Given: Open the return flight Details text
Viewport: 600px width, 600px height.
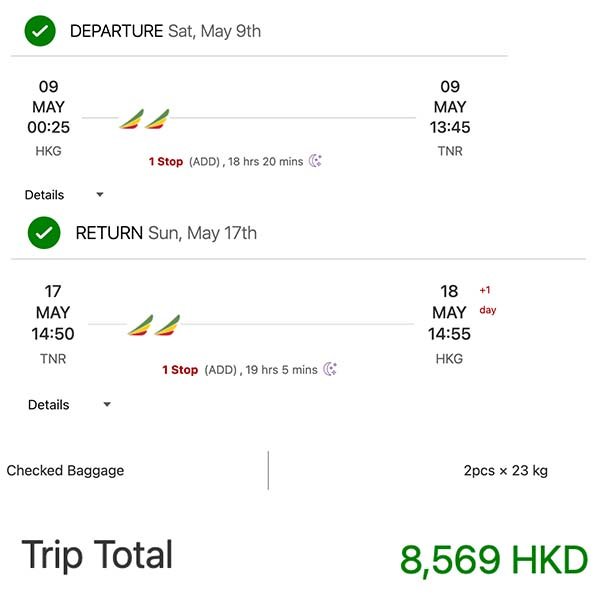Looking at the screenshot, I should pos(49,405).
